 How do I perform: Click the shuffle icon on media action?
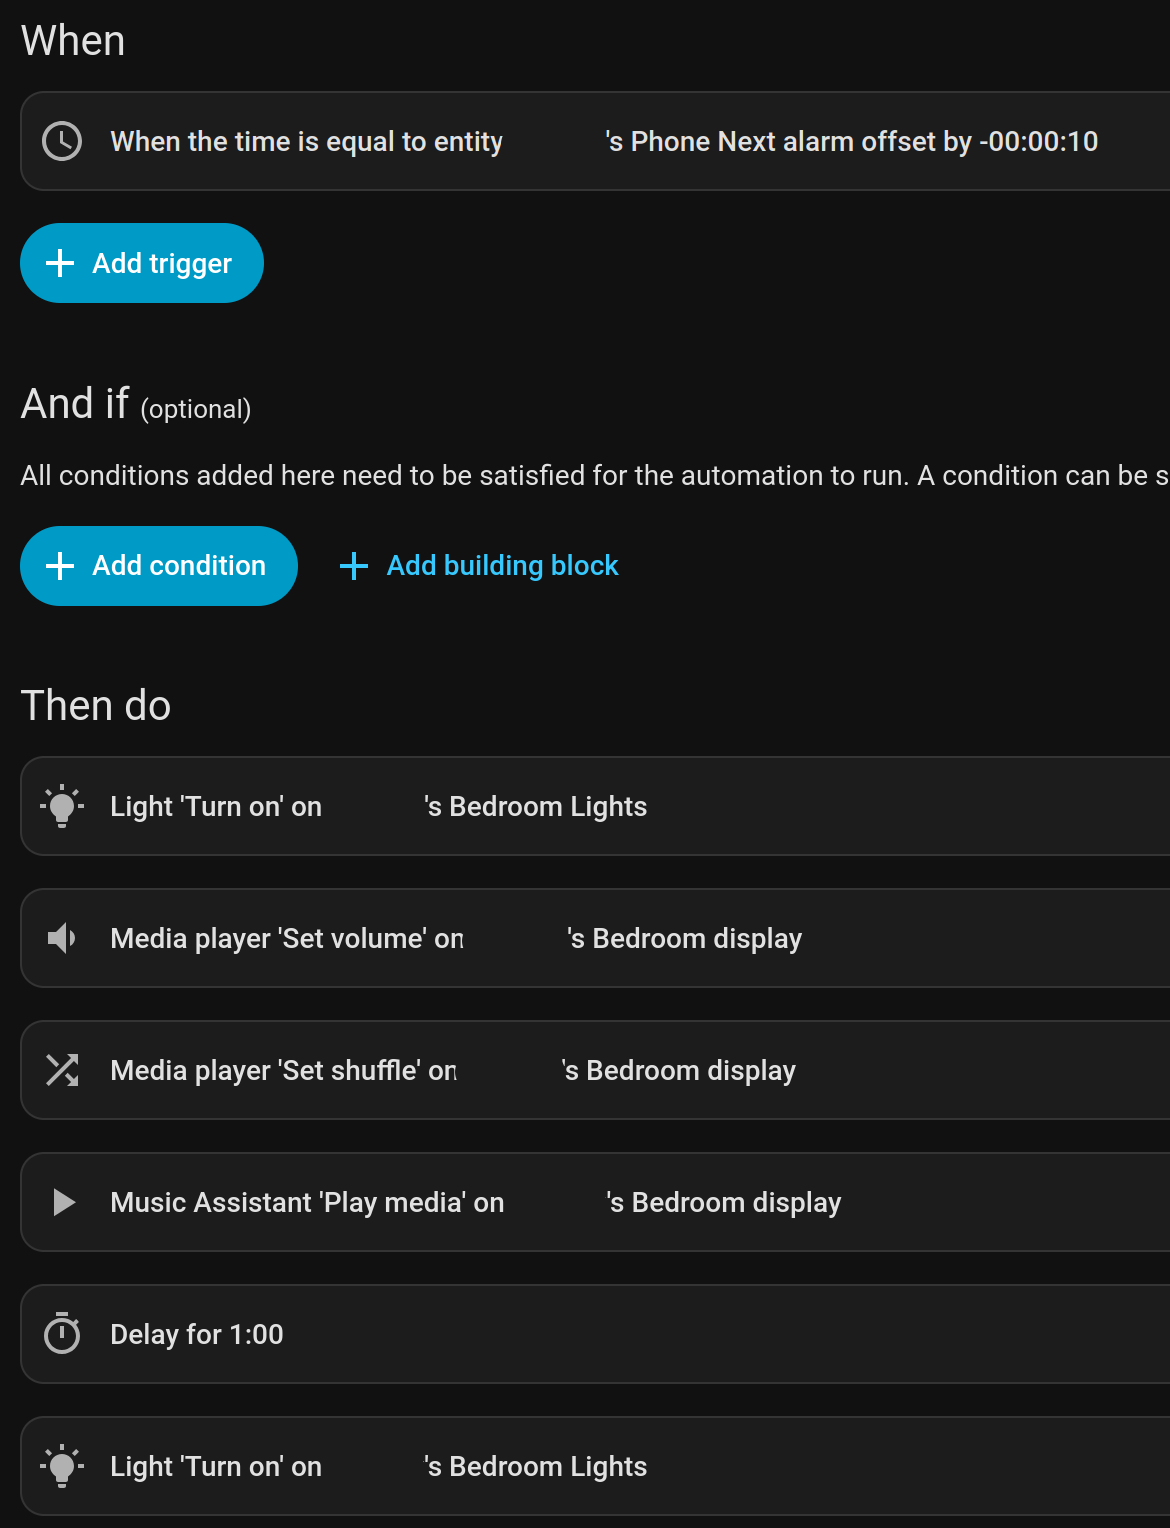coord(62,1070)
